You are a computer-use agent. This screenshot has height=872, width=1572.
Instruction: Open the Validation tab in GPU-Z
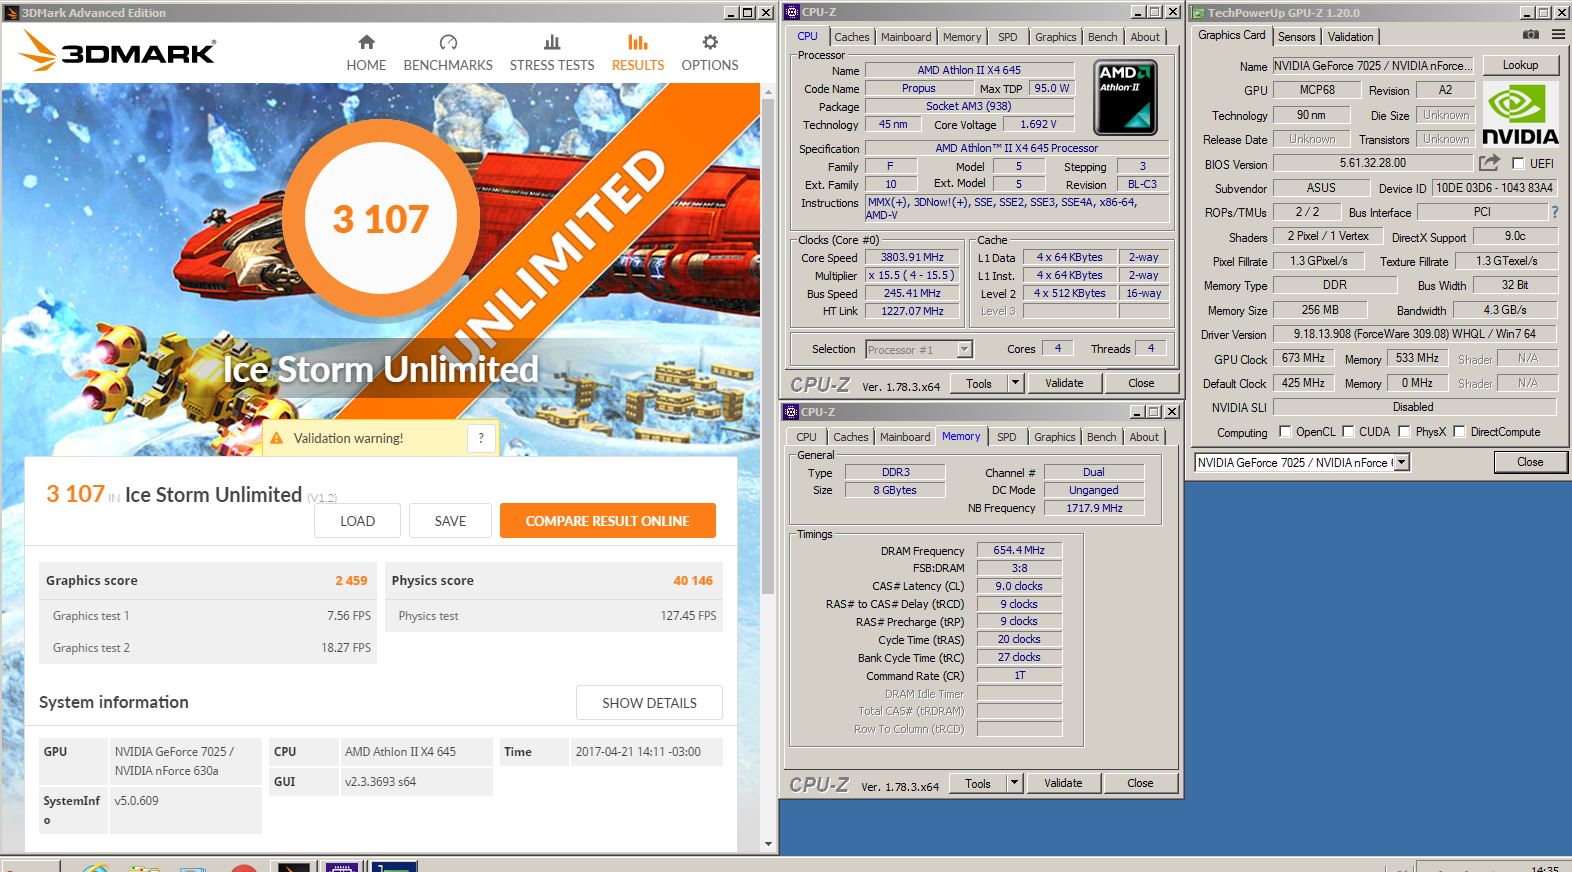tap(1351, 37)
